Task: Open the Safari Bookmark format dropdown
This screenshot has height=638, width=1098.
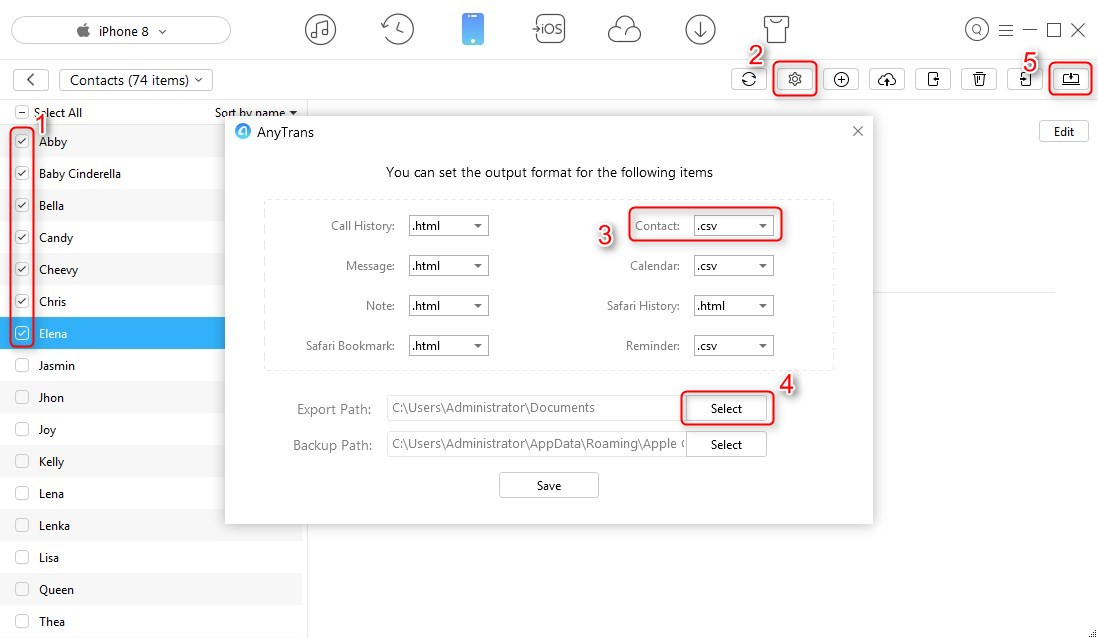Action: click(448, 345)
